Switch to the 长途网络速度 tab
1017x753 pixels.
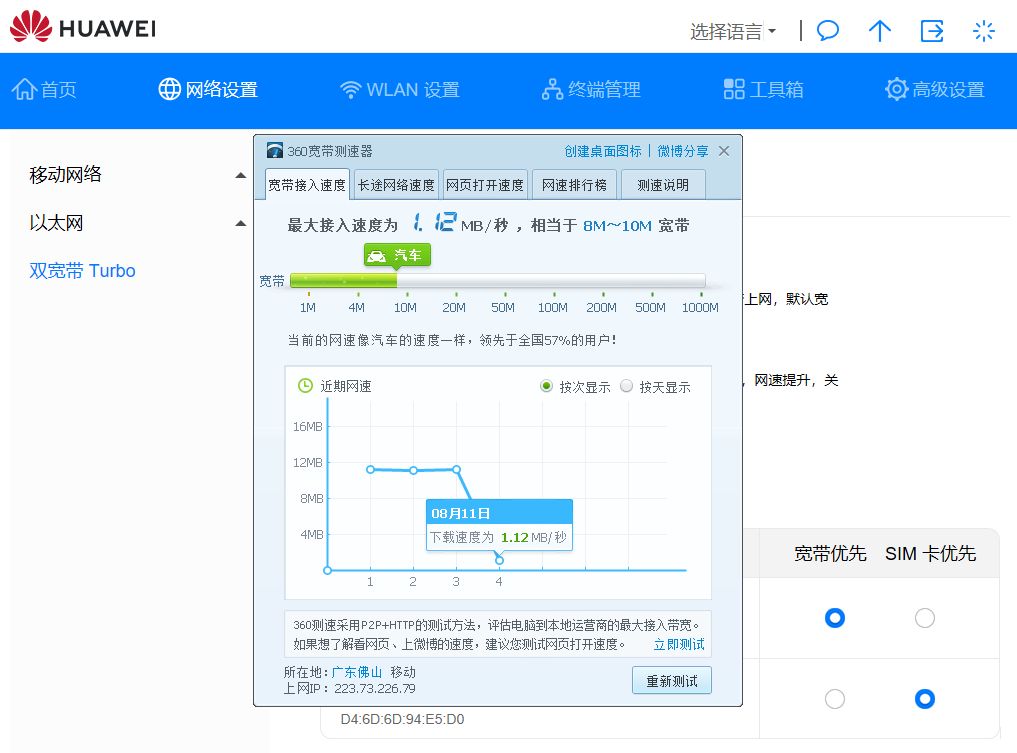click(x=396, y=185)
